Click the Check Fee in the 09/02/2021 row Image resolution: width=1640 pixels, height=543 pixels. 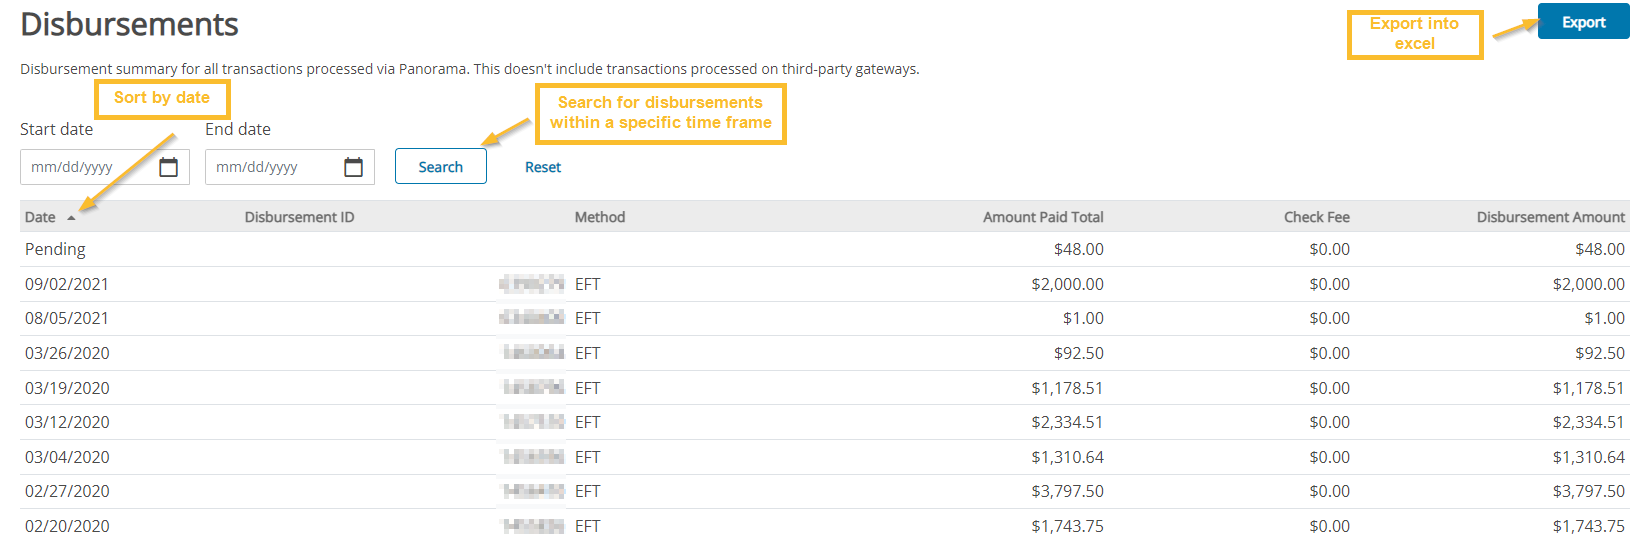tap(1330, 284)
